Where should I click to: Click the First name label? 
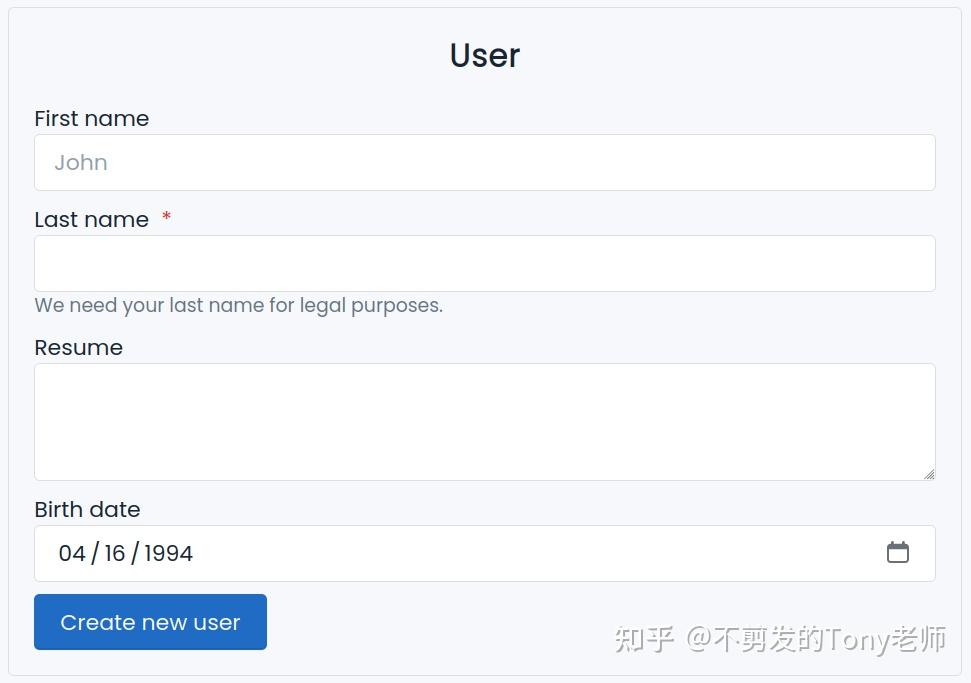tap(91, 118)
